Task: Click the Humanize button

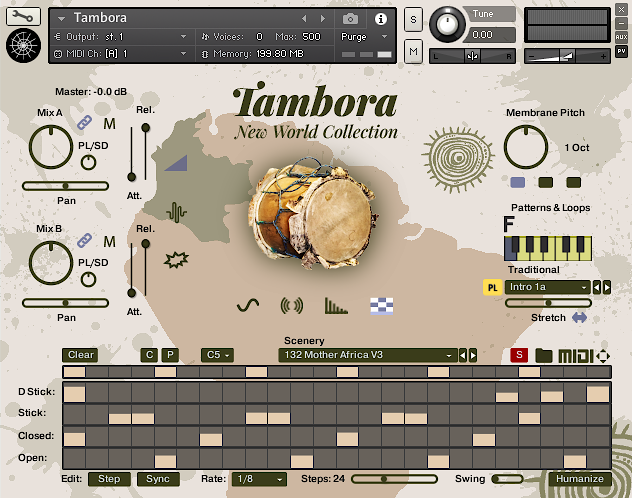Action: click(580, 479)
